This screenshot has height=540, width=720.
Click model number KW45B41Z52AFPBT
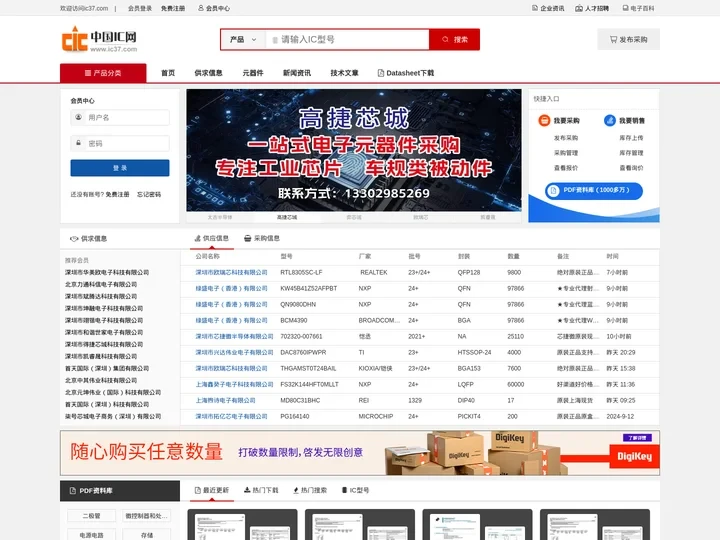309,288
